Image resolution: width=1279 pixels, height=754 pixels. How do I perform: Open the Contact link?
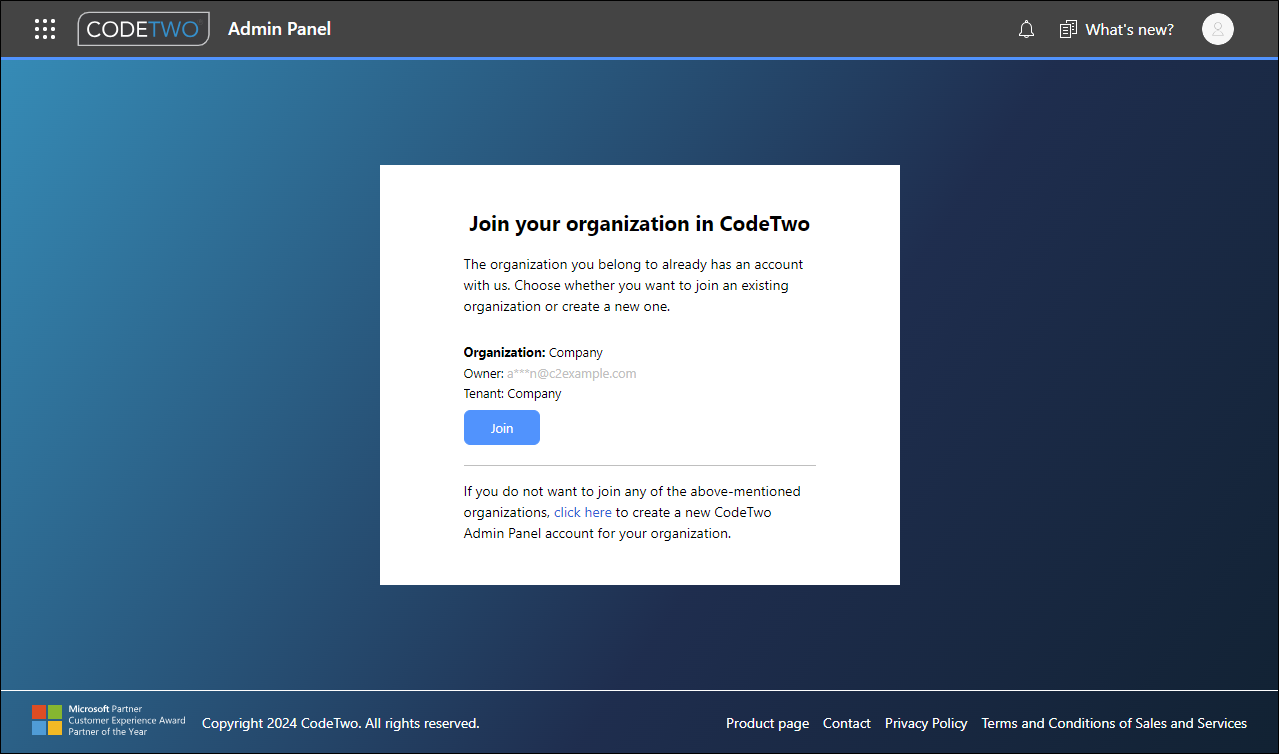tap(847, 723)
